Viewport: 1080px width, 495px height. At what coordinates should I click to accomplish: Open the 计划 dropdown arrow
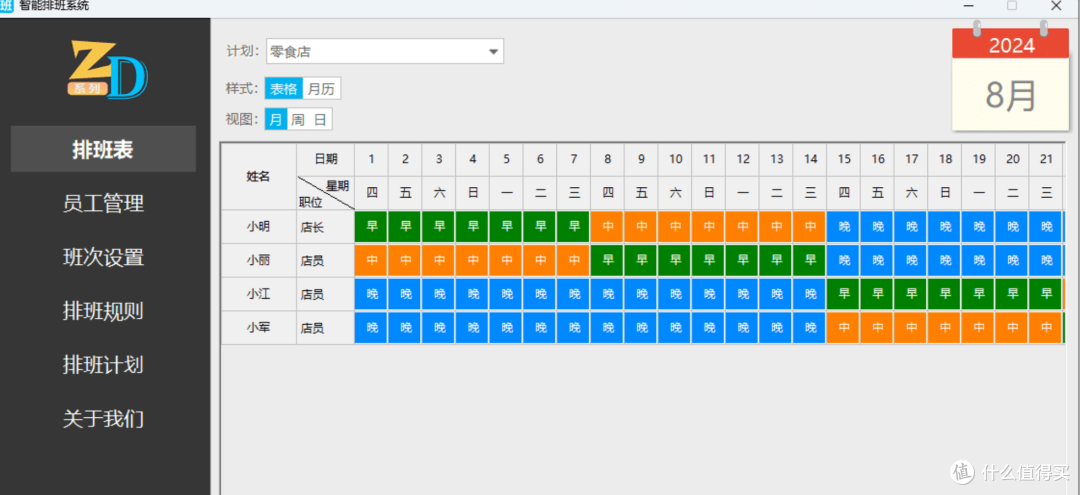tap(493, 52)
